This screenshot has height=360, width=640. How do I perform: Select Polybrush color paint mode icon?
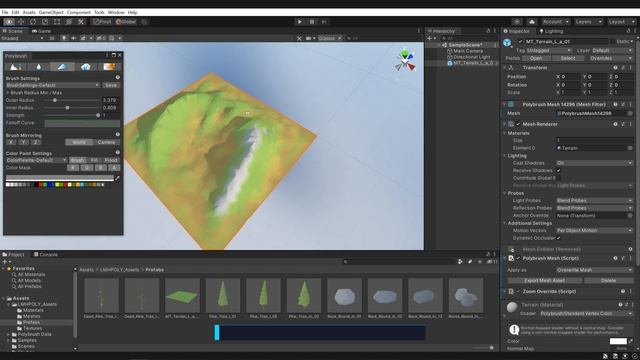tap(62, 67)
